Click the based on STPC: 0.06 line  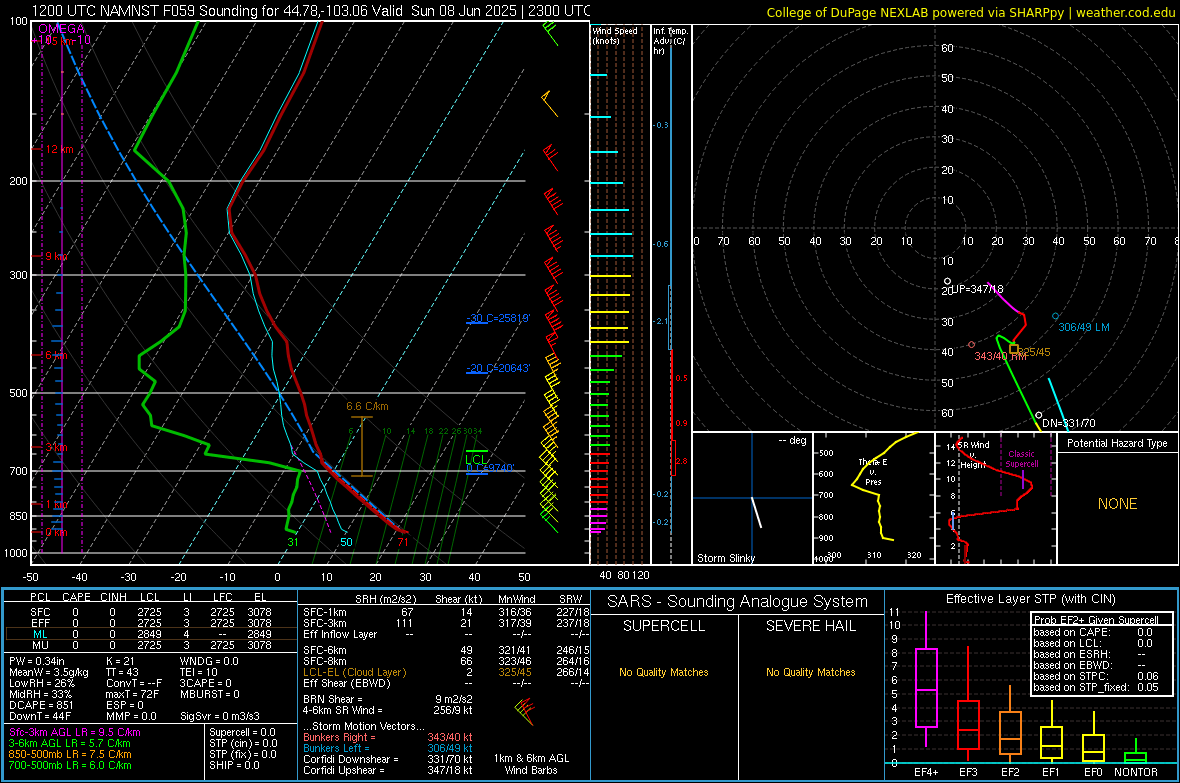point(1096,676)
